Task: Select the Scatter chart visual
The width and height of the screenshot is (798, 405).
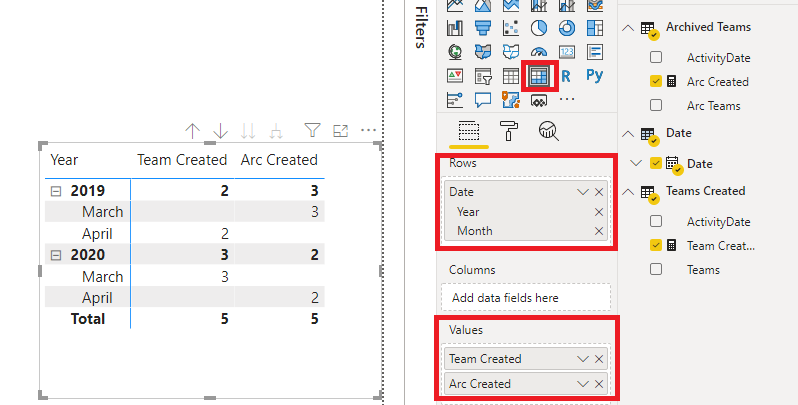Action: pyautogui.click(x=511, y=27)
